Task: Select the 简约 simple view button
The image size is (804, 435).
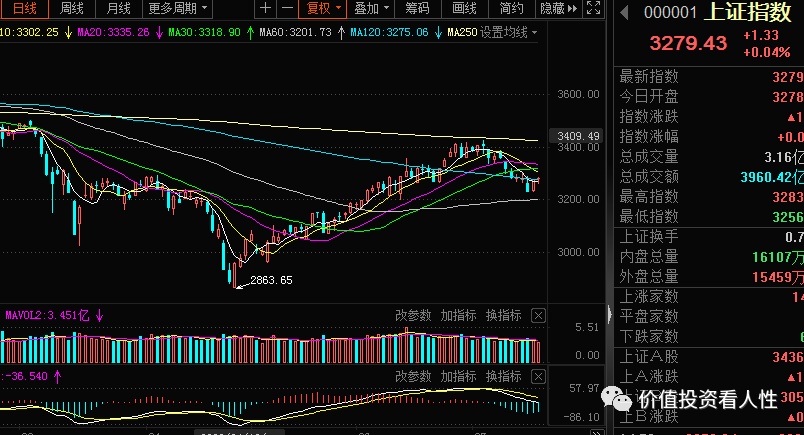Action: [512, 8]
